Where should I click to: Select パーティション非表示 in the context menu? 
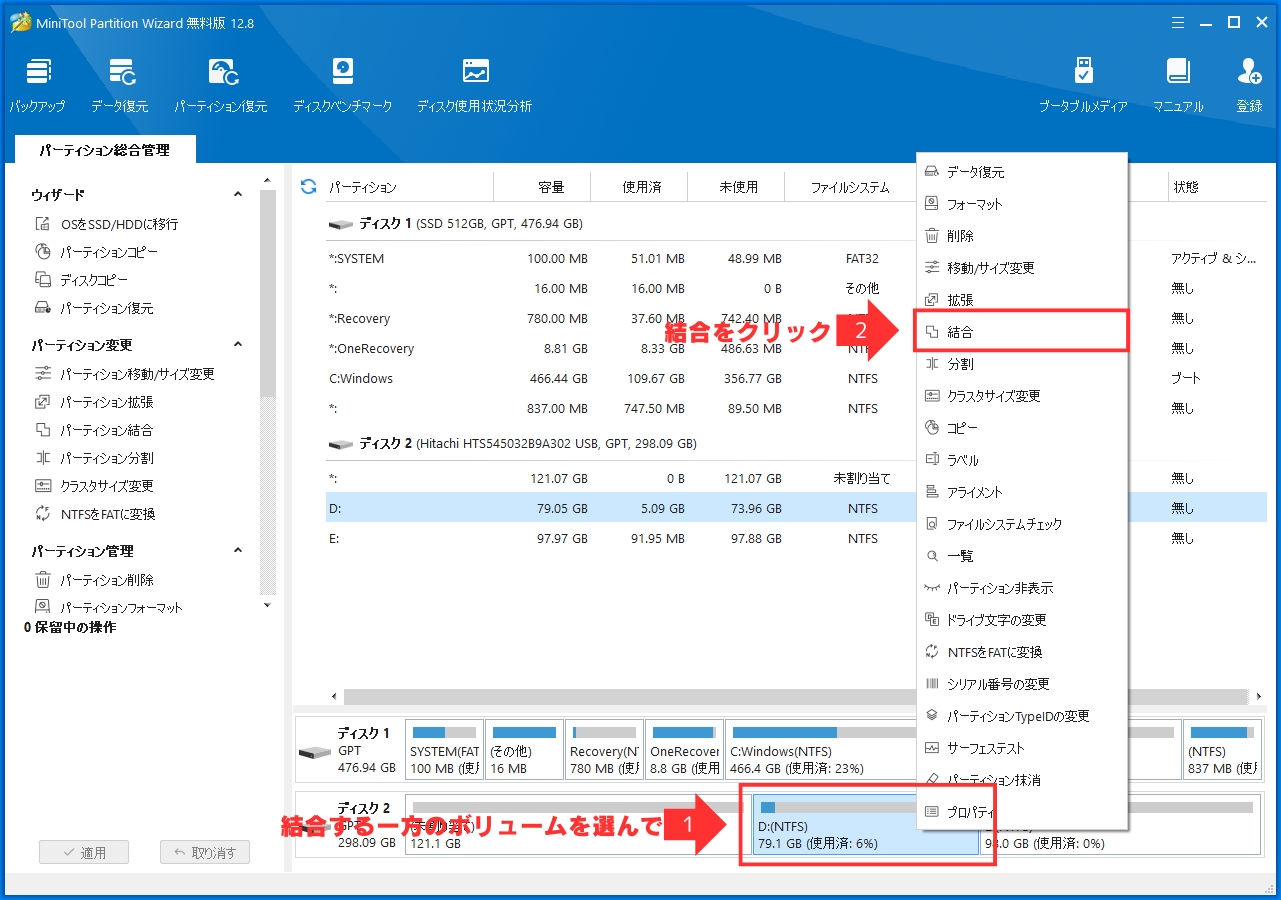[x=1022, y=588]
